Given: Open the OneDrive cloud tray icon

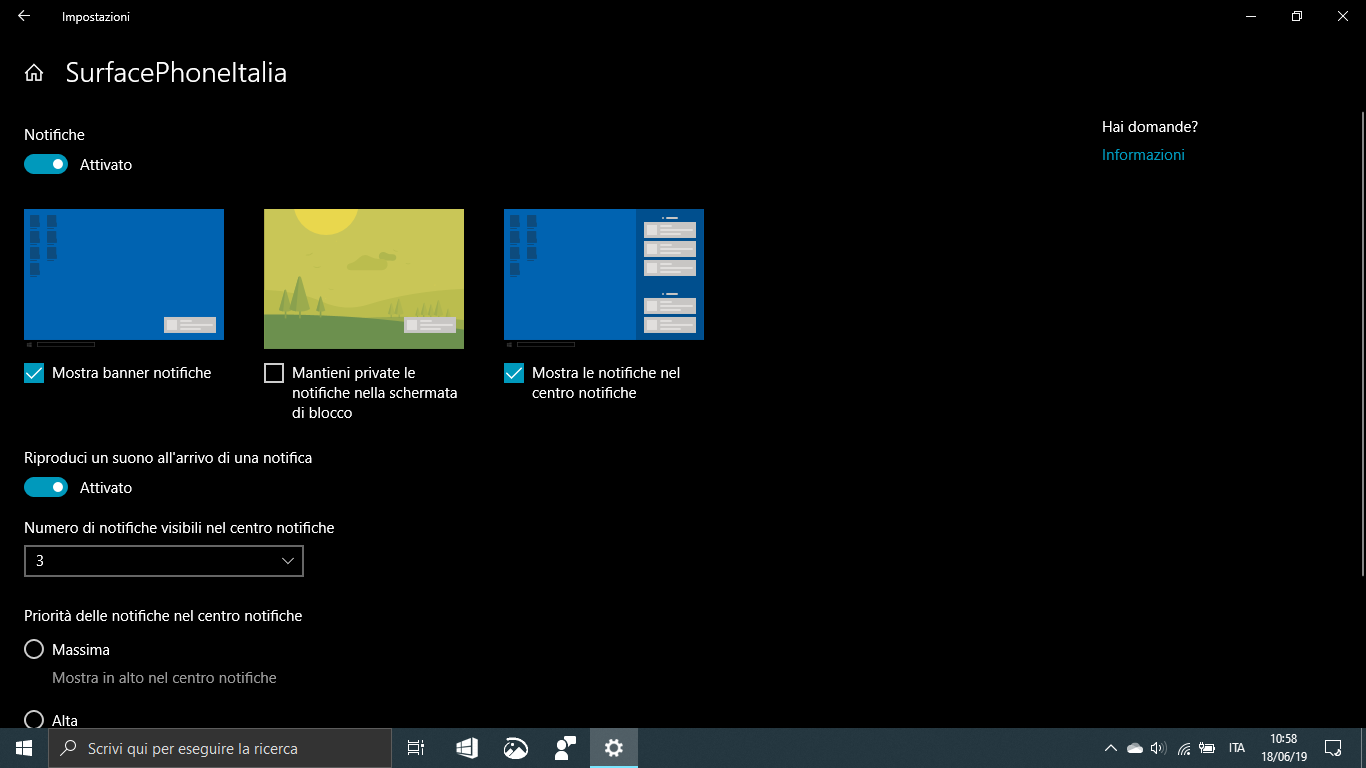Looking at the screenshot, I should (1135, 748).
